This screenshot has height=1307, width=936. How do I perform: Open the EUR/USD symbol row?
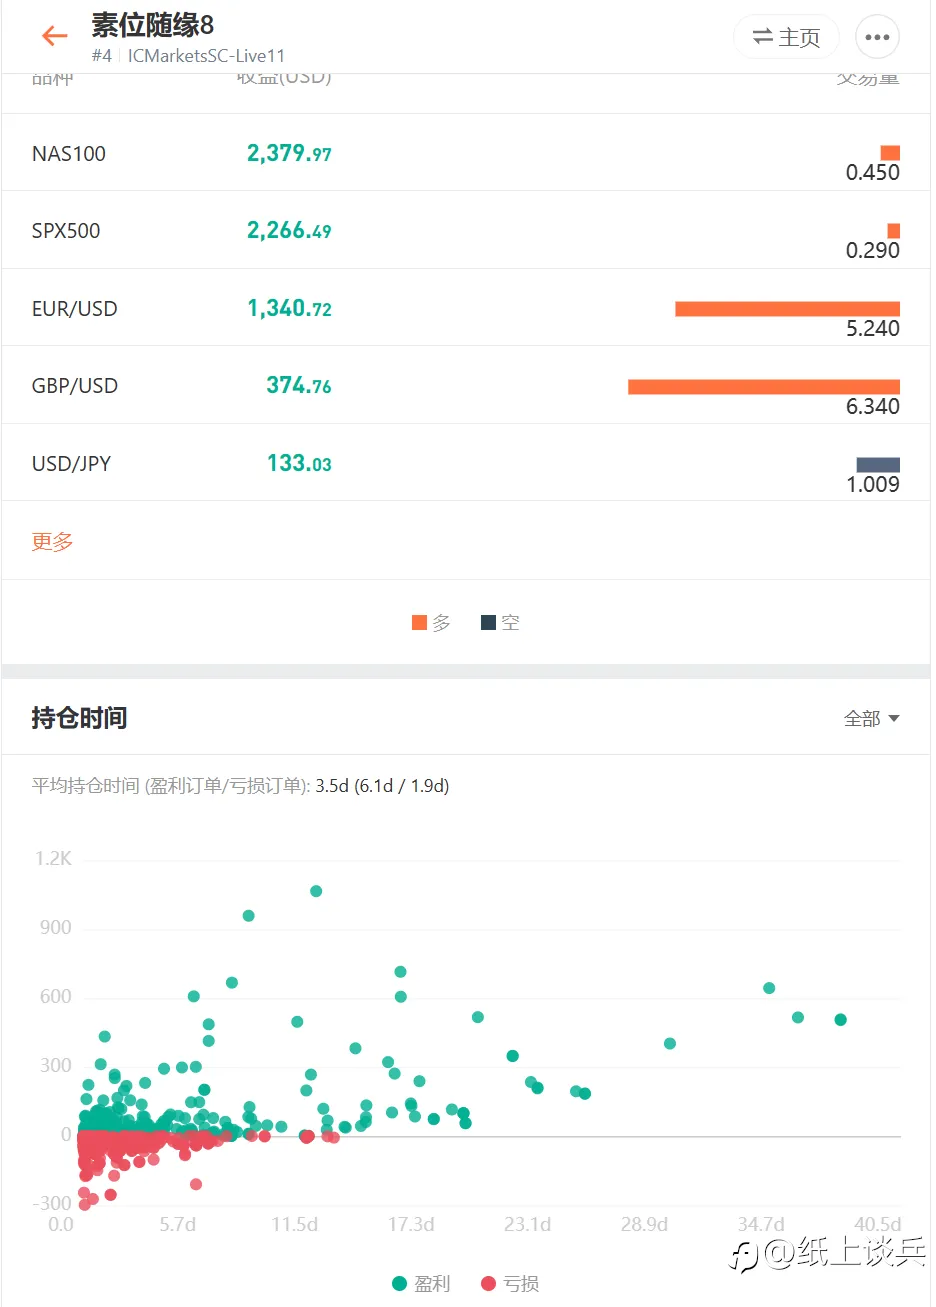click(x=75, y=309)
